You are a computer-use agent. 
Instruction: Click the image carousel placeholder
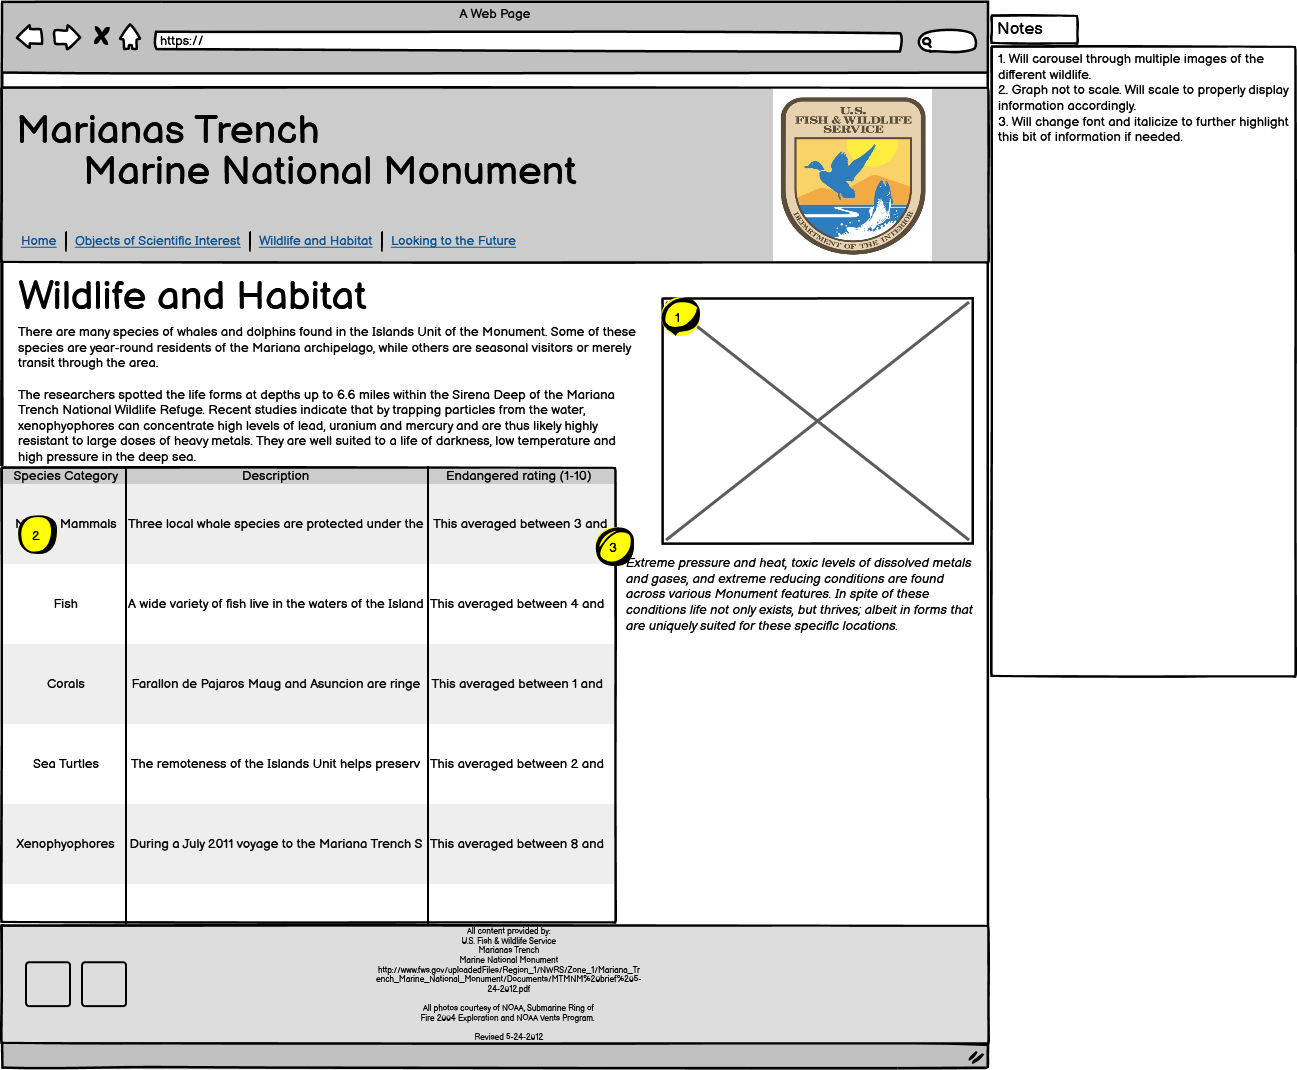tap(818, 419)
